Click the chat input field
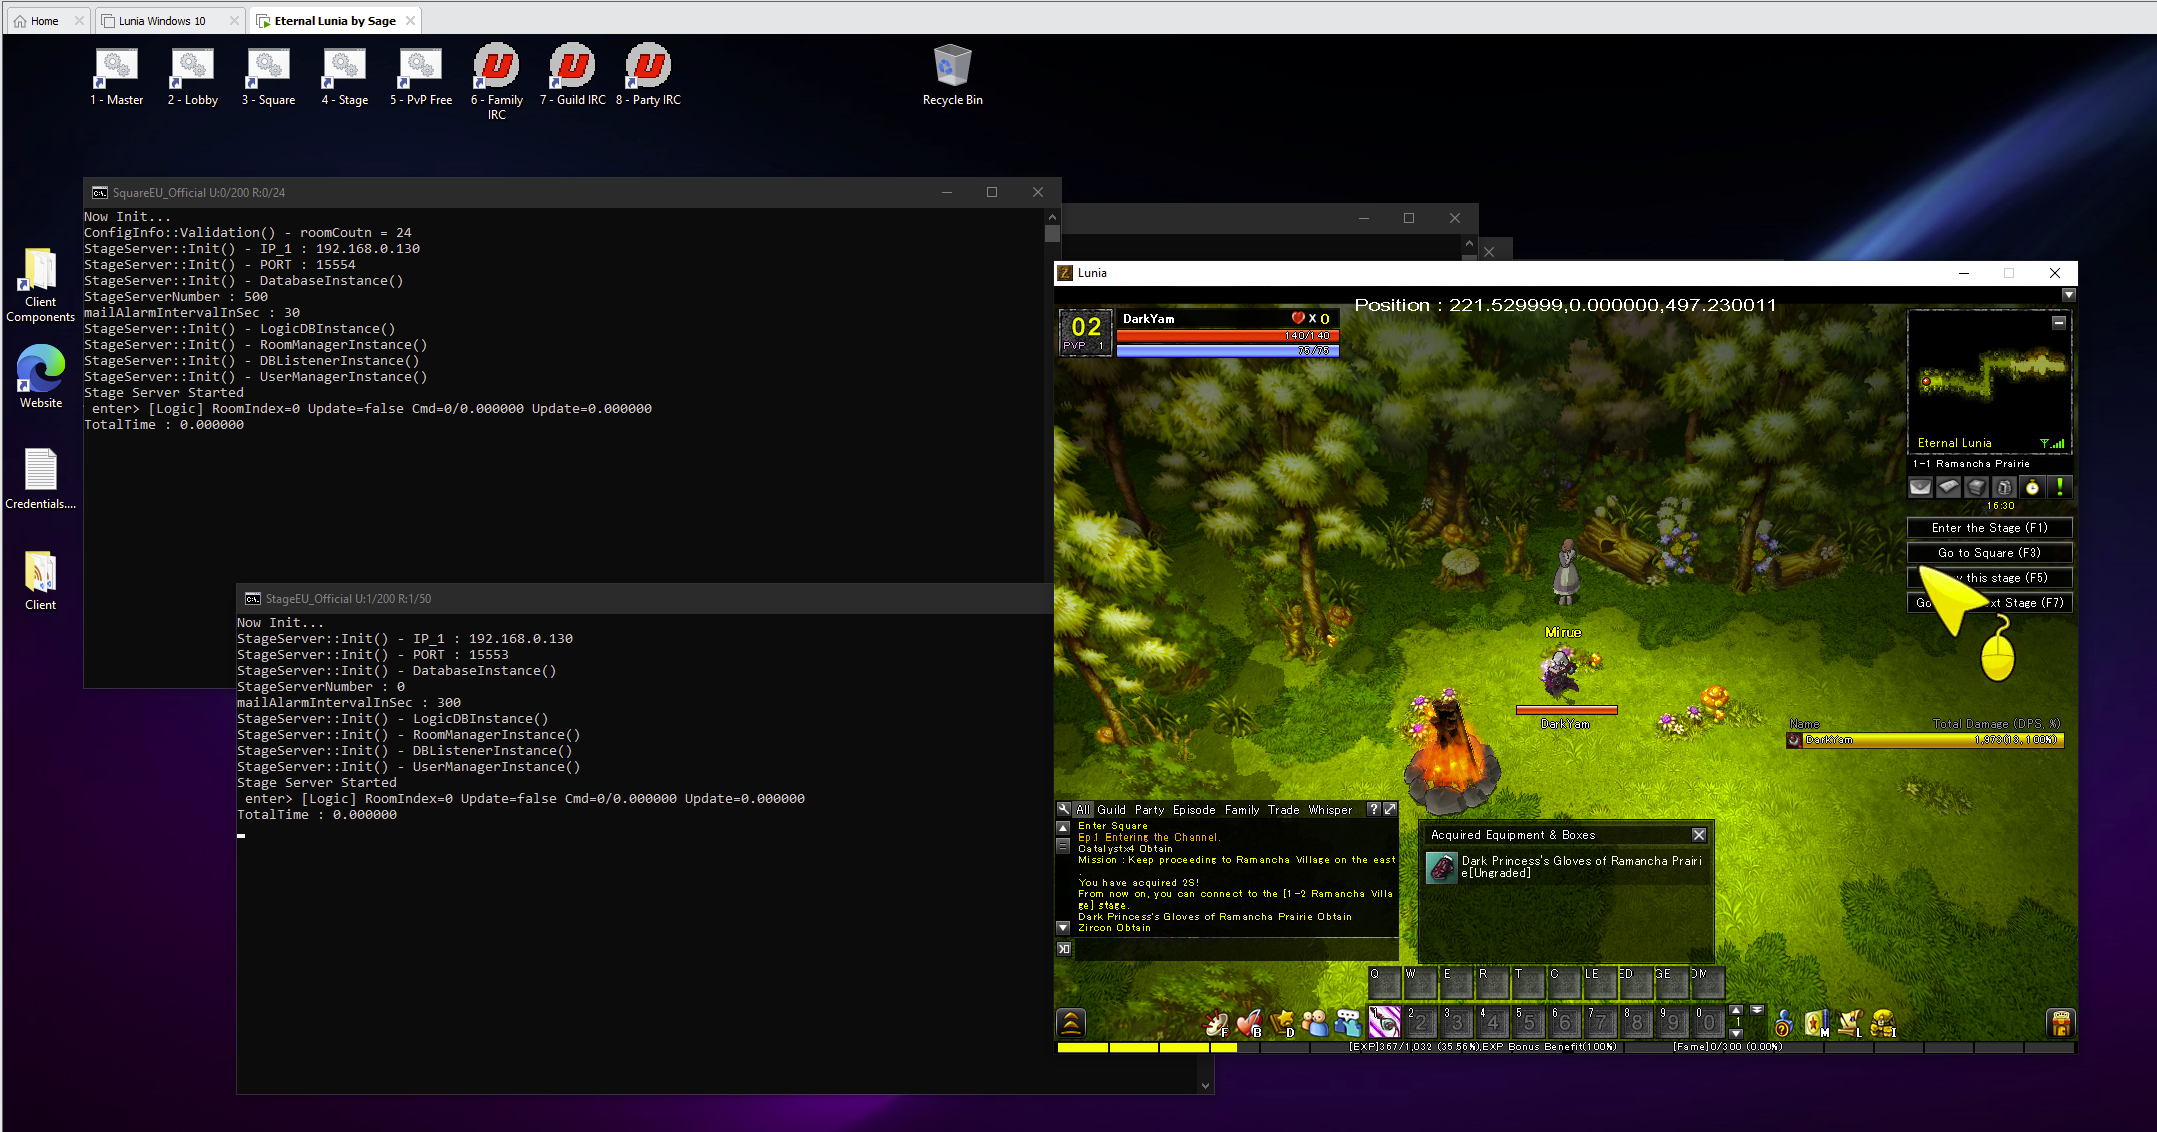The width and height of the screenshot is (2157, 1132). point(1235,949)
